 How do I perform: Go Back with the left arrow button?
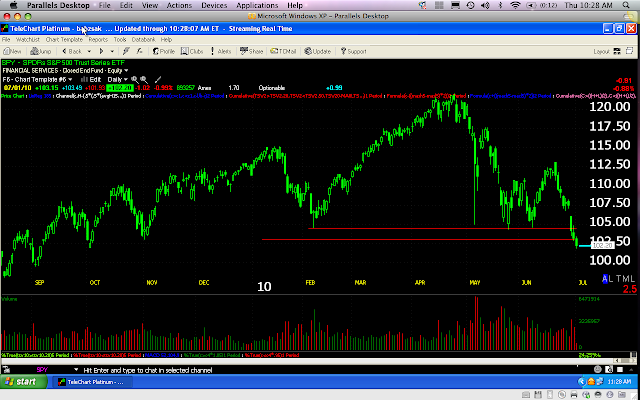pos(72,51)
